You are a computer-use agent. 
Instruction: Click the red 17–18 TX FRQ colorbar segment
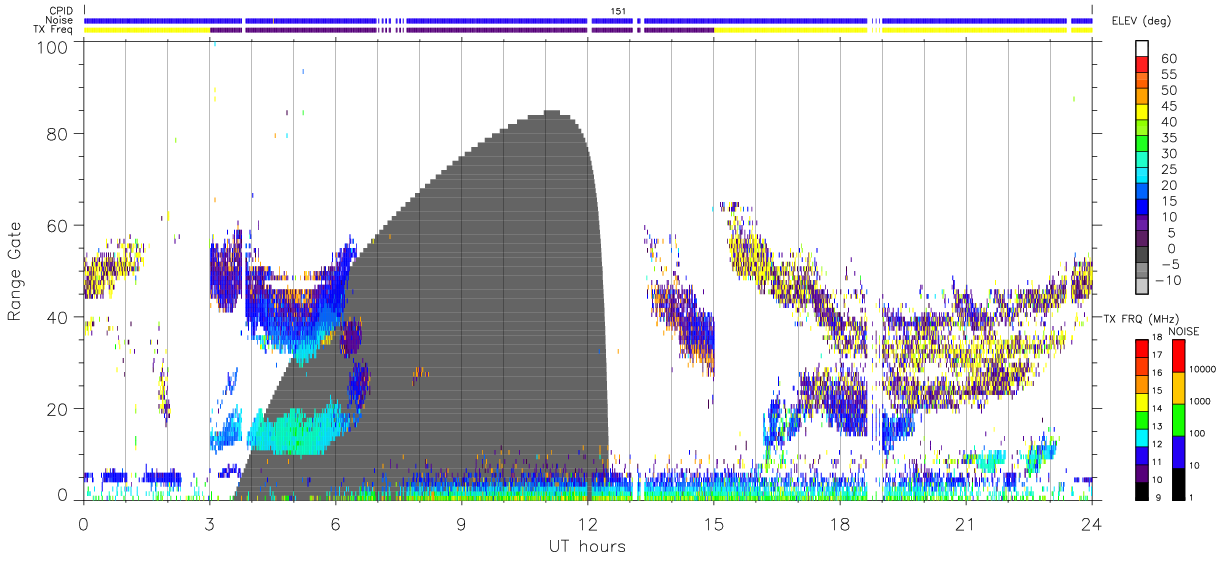1141,347
